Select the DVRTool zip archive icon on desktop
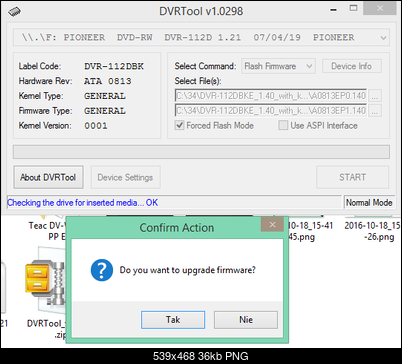Screen dimensions: 402x364 point(45,280)
